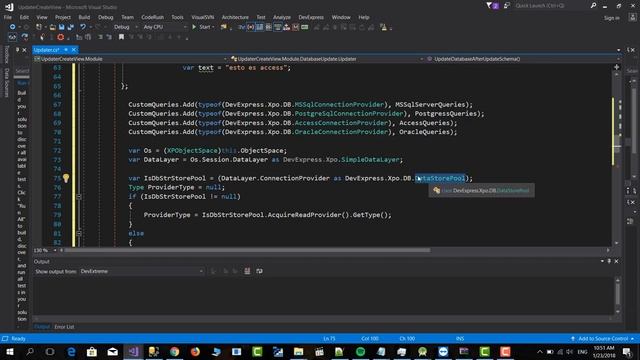Open Windows Store from the taskbar
Screen dimensions: 640x360
[x=92, y=351]
